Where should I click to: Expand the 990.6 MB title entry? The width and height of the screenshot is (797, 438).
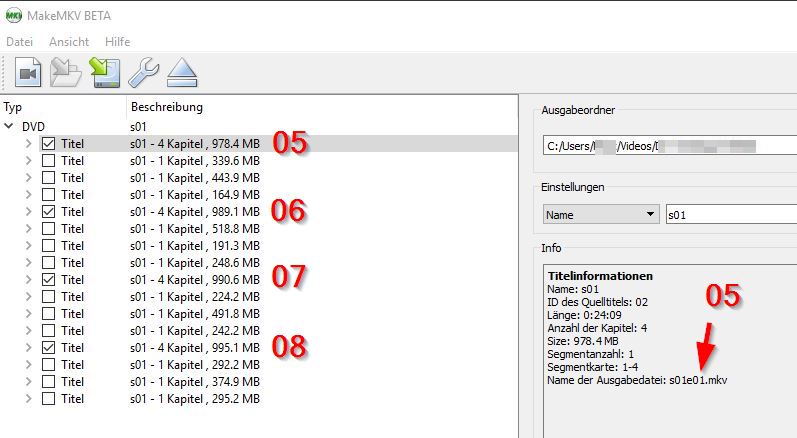click(29, 280)
